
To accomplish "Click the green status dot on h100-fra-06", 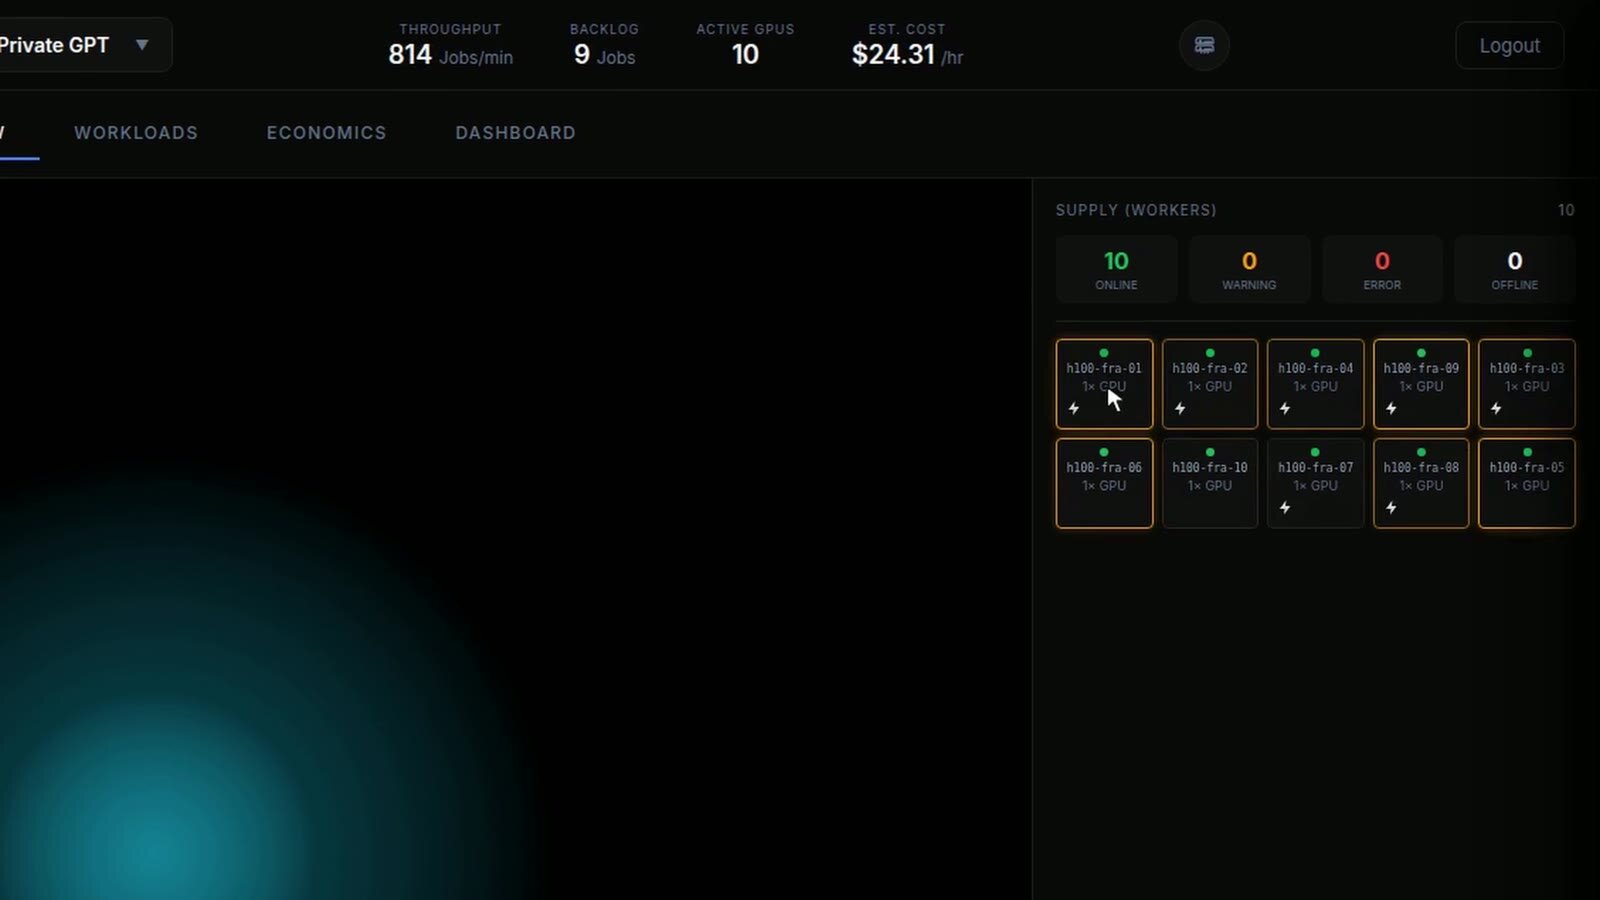I will point(1104,452).
